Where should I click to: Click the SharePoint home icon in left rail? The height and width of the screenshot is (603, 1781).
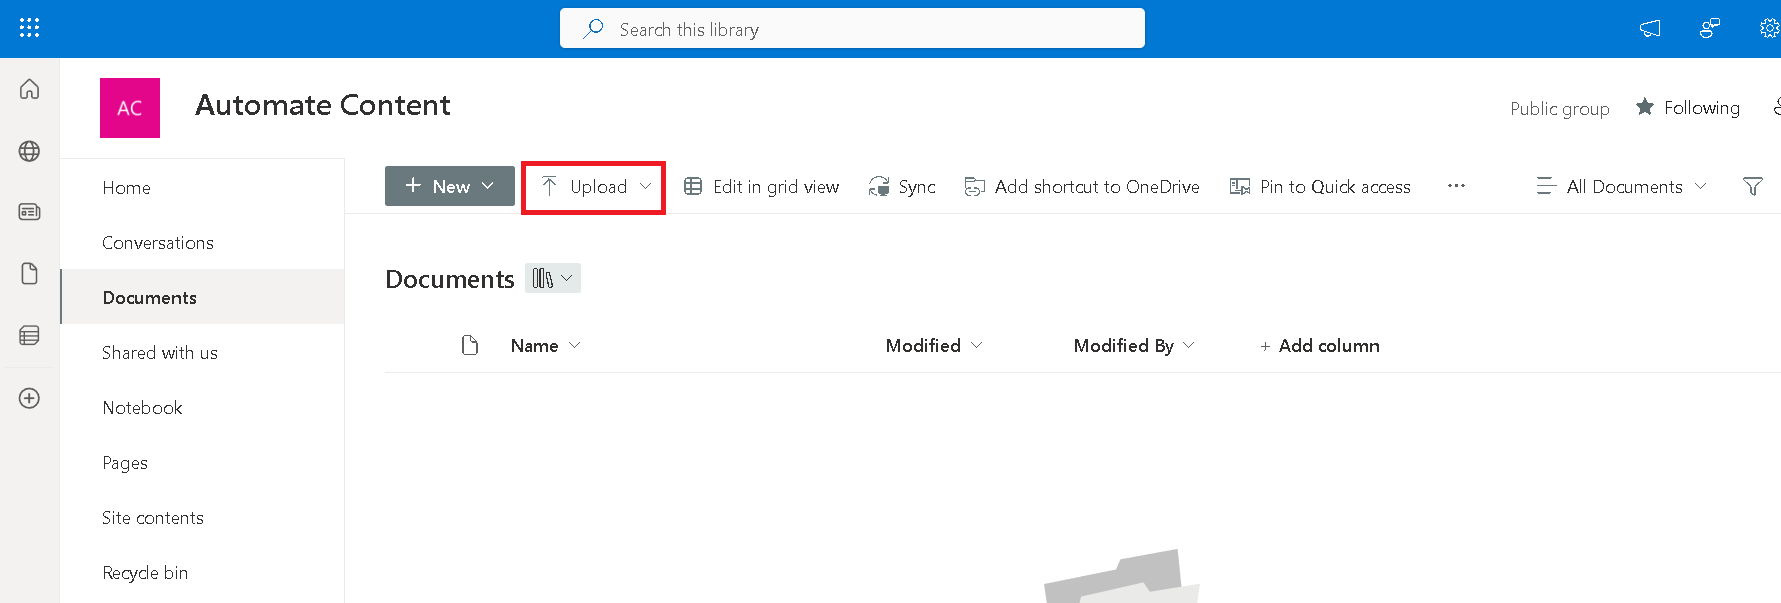[30, 89]
